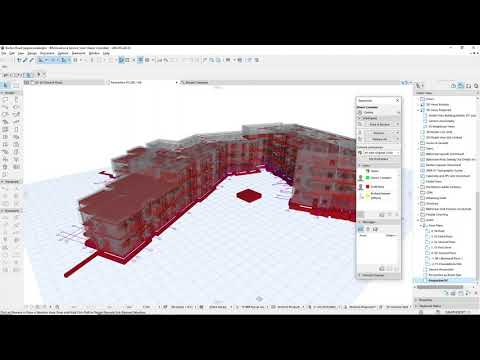Click the compose icon below the message list
The image size is (480, 360).
(x=382, y=268)
